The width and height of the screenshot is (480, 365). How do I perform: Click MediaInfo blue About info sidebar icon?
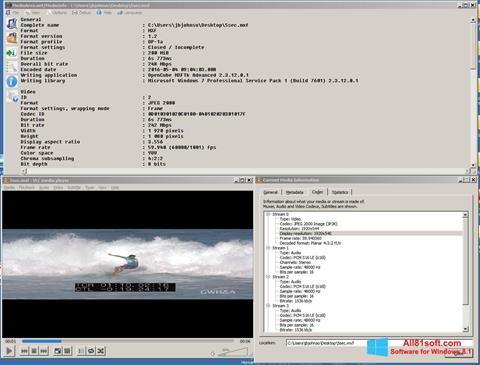12,81
